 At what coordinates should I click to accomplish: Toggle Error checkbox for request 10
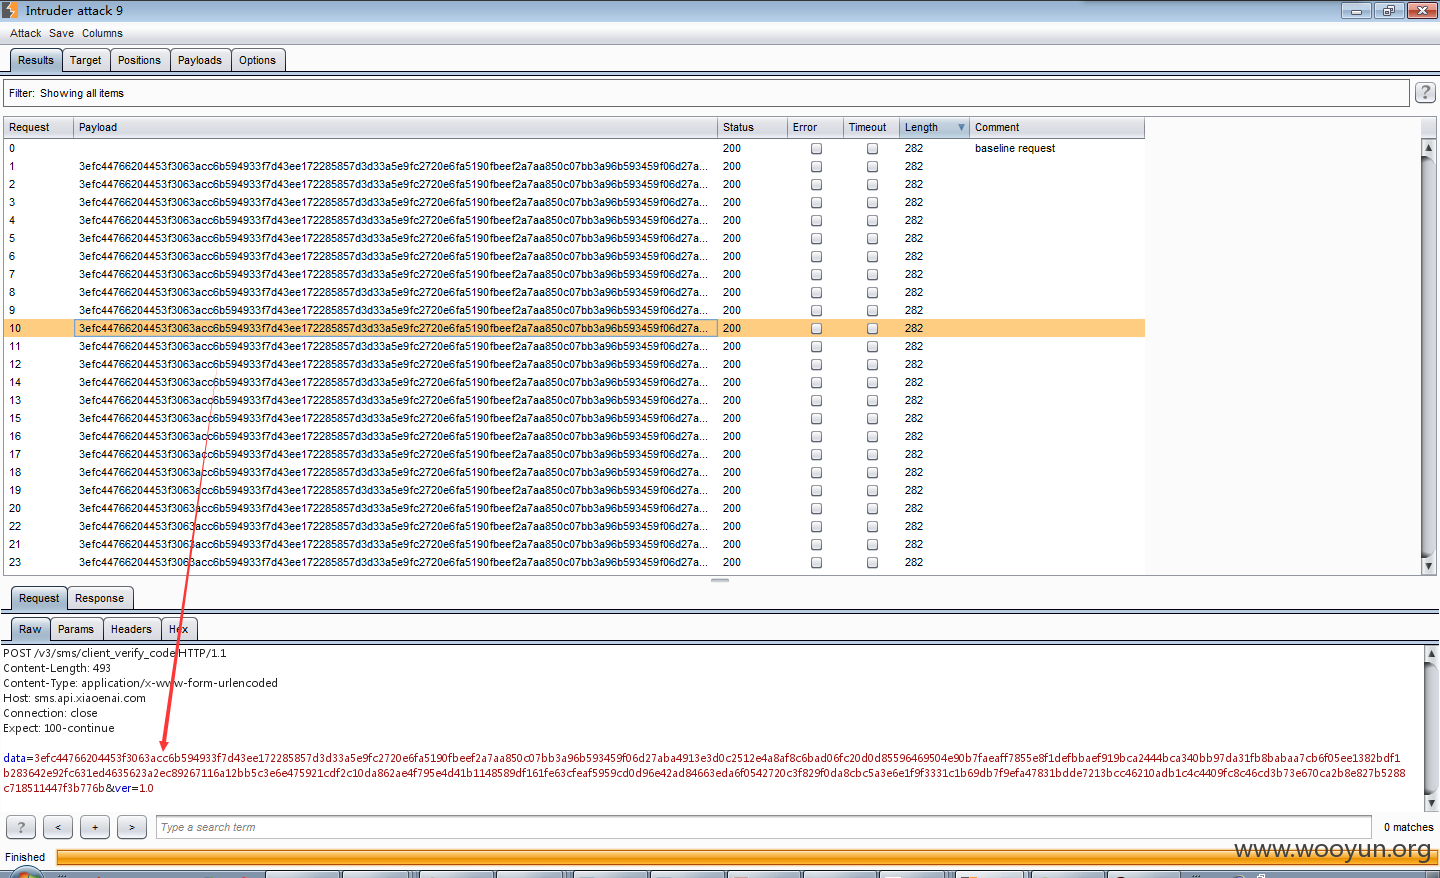click(816, 328)
